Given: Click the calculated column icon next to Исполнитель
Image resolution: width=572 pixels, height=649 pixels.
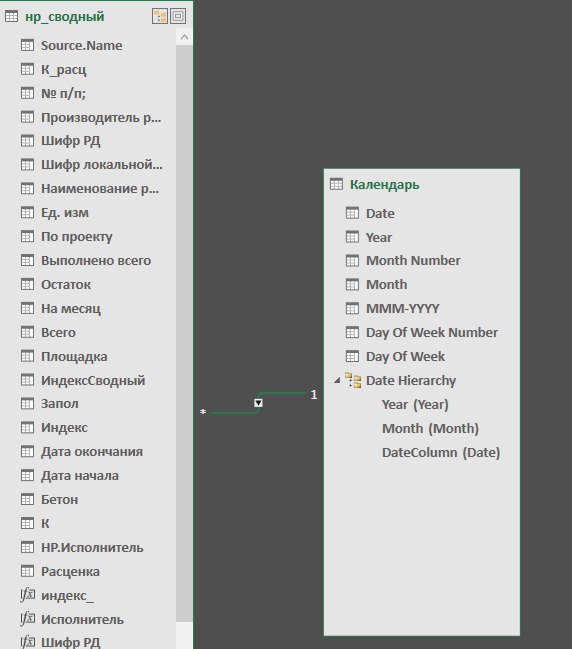Looking at the screenshot, I should [28, 619].
